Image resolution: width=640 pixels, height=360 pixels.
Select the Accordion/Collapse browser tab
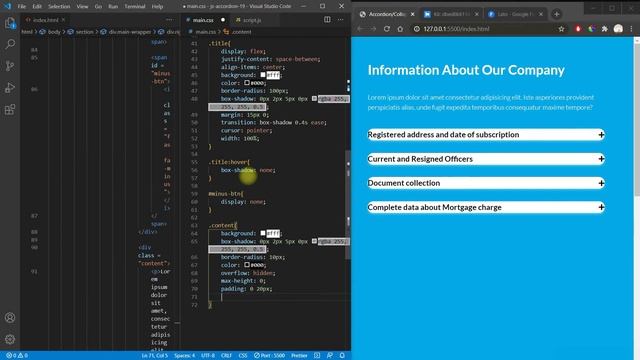click(x=386, y=14)
